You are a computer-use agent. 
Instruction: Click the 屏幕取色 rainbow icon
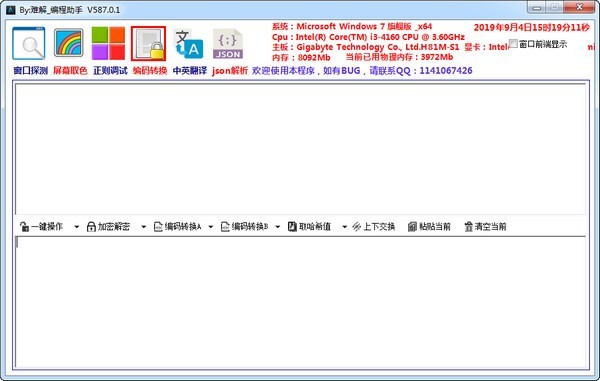pos(68,43)
